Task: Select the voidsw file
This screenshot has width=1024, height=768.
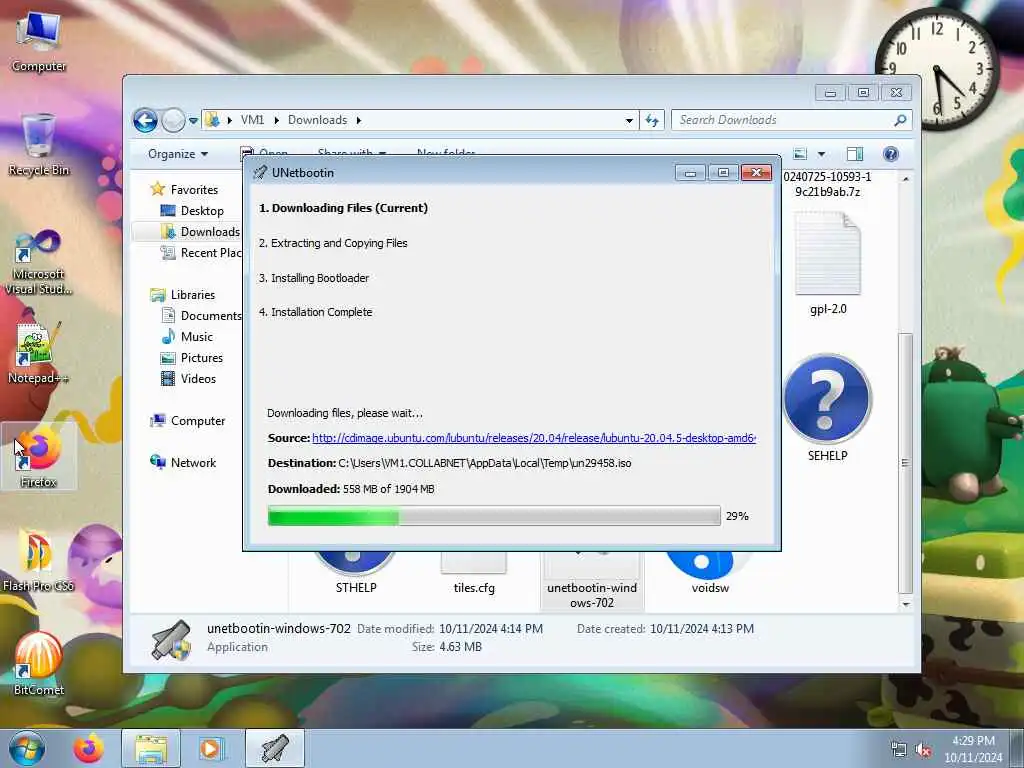Action: click(x=710, y=573)
